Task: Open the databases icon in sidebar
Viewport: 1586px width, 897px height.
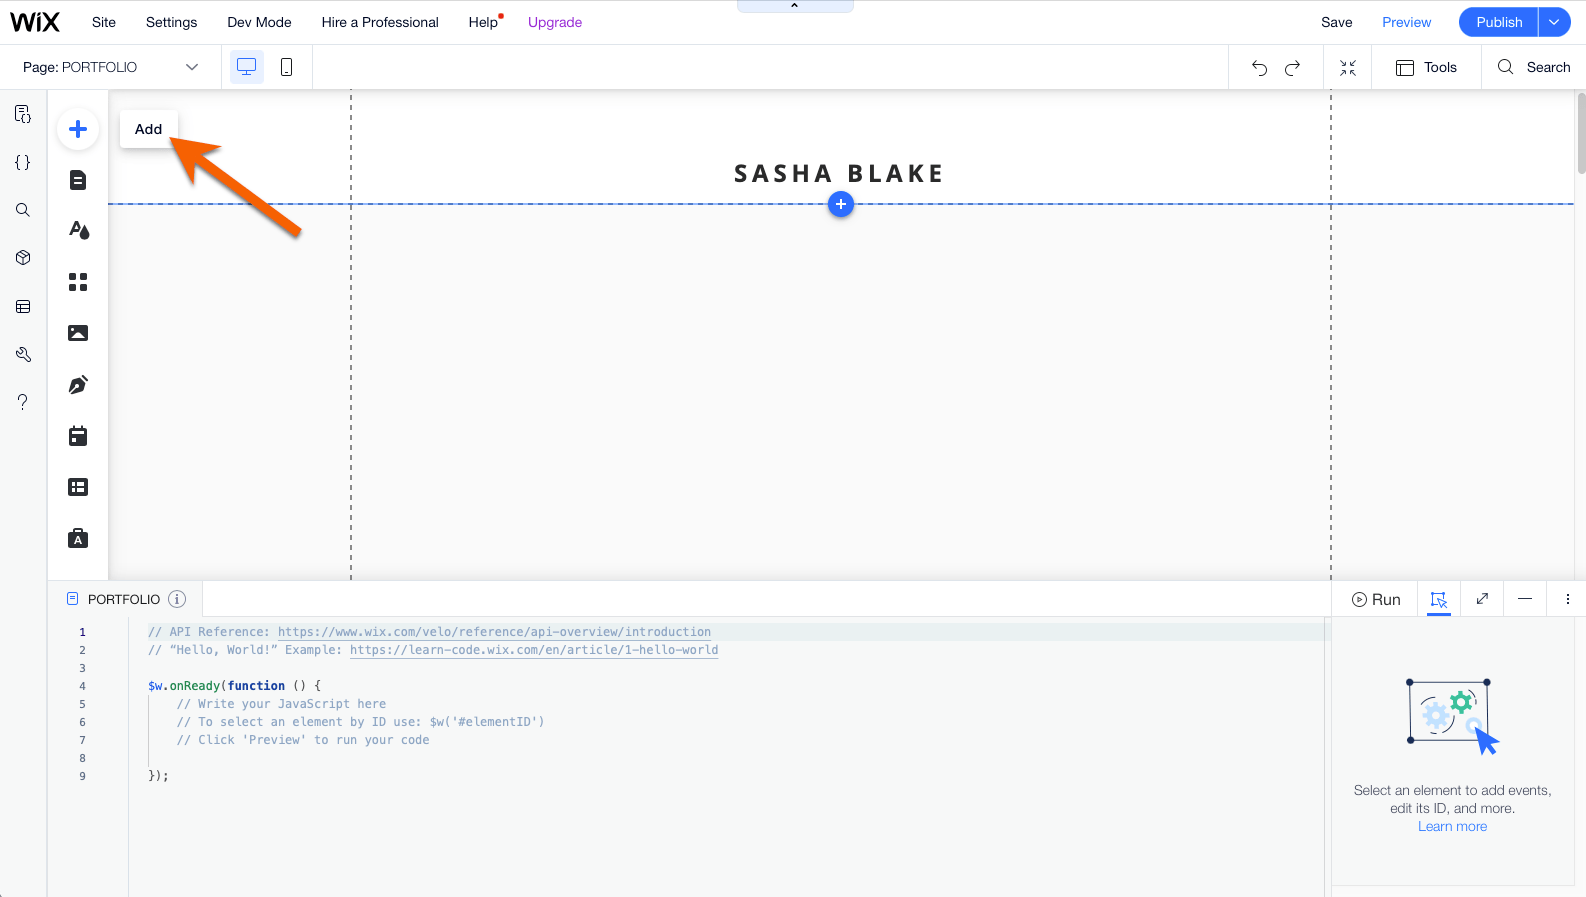Action: pyautogui.click(x=23, y=307)
